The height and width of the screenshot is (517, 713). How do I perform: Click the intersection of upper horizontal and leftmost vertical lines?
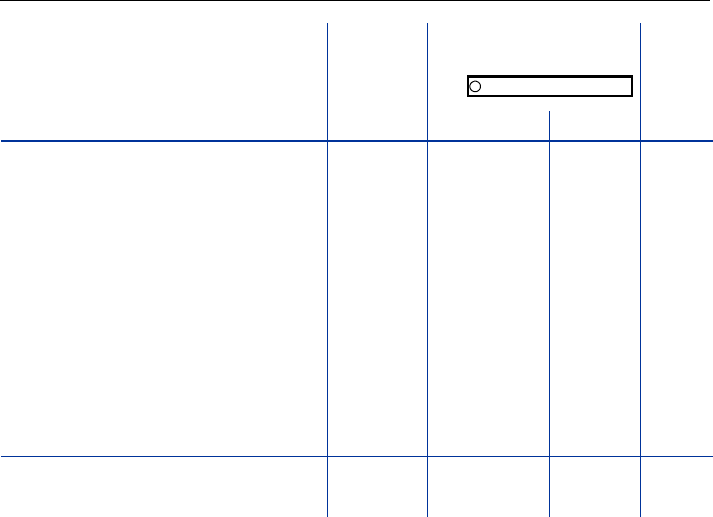[327, 141]
